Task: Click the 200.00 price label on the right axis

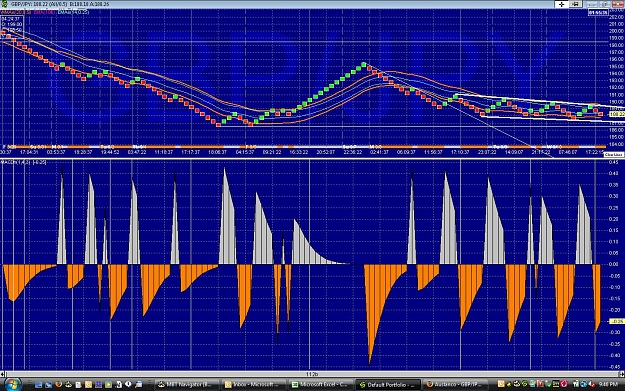Action: 616,31
